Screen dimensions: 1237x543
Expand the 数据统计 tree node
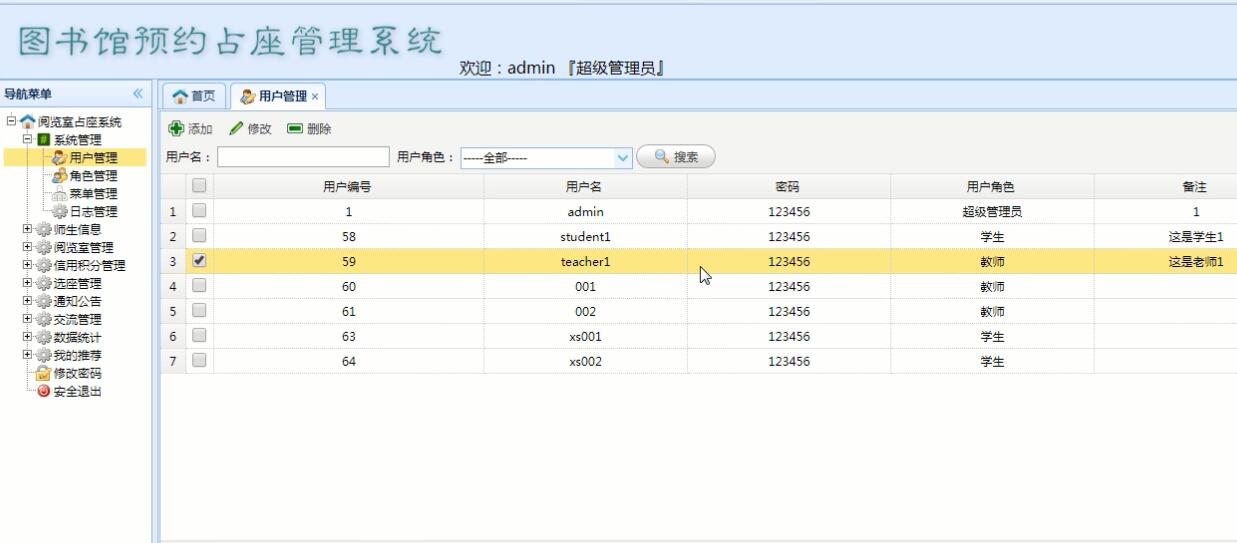tap(27, 337)
